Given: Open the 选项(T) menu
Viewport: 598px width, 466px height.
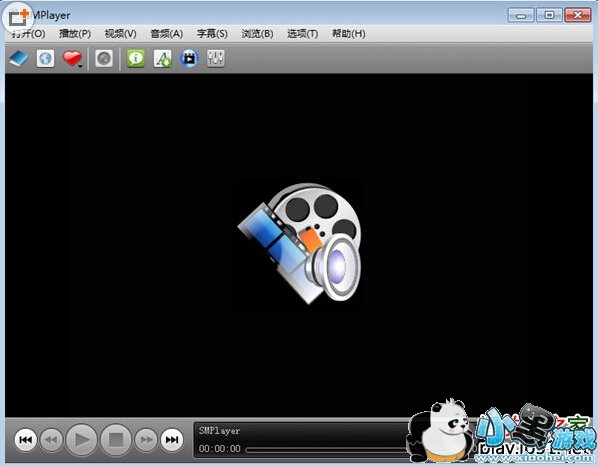Looking at the screenshot, I should [x=302, y=34].
